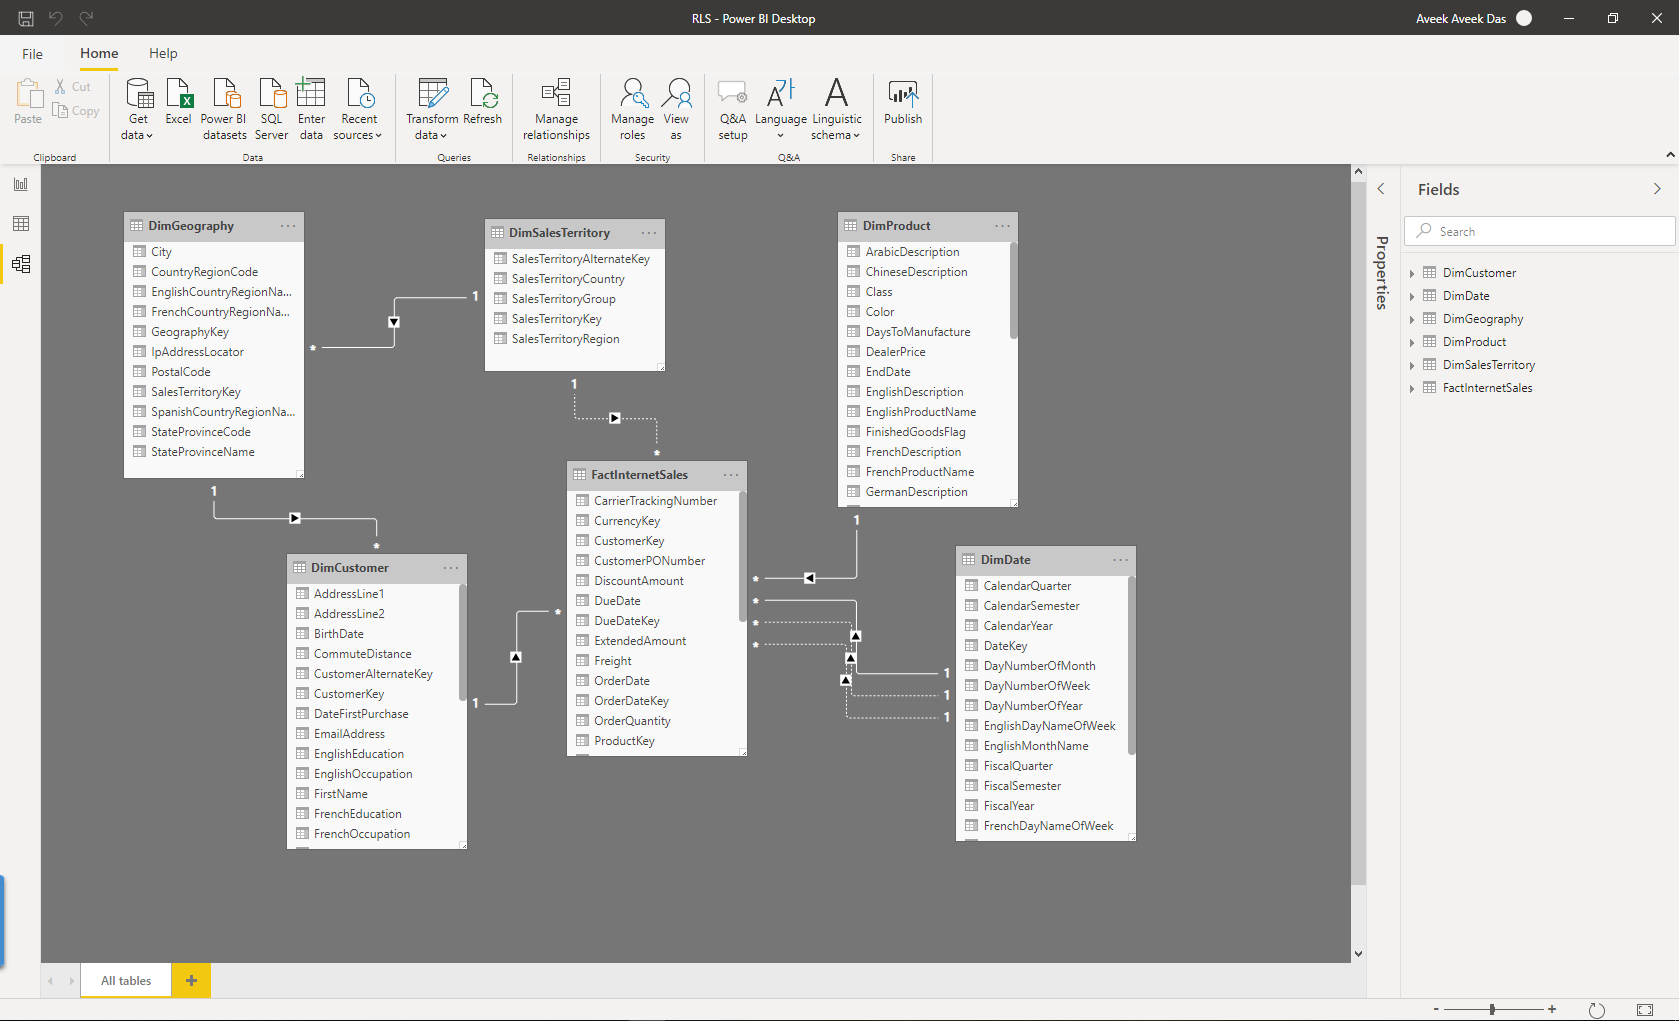The image size is (1679, 1021).
Task: Click the Paste button
Action: point(27,103)
